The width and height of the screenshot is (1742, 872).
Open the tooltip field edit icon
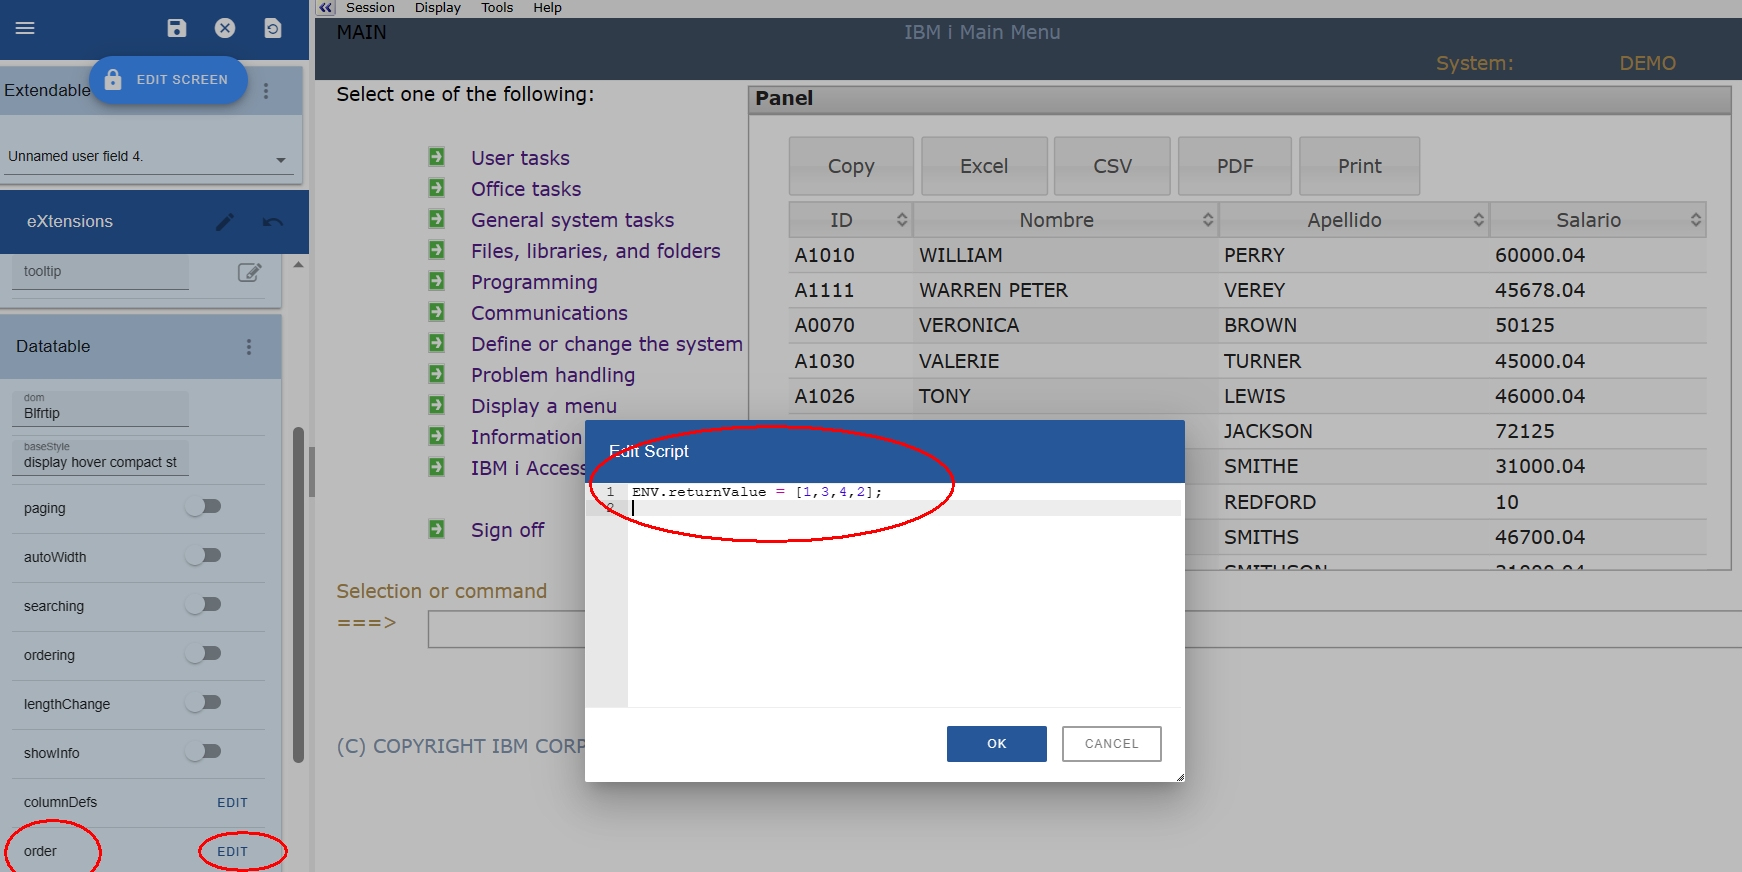pos(249,272)
